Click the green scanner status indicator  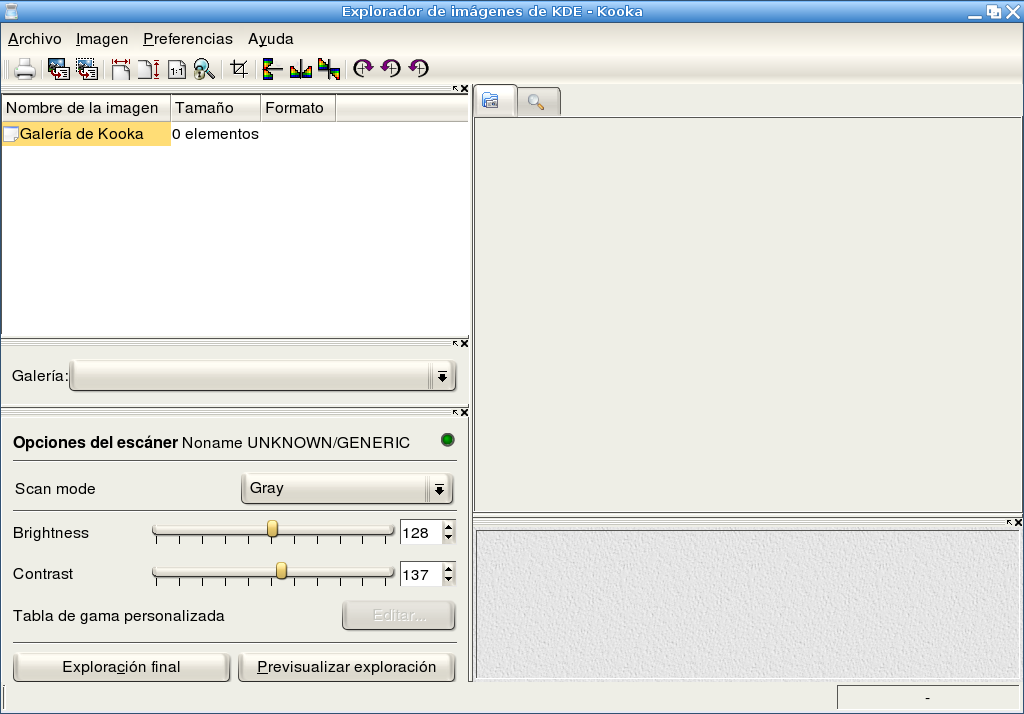tap(447, 440)
